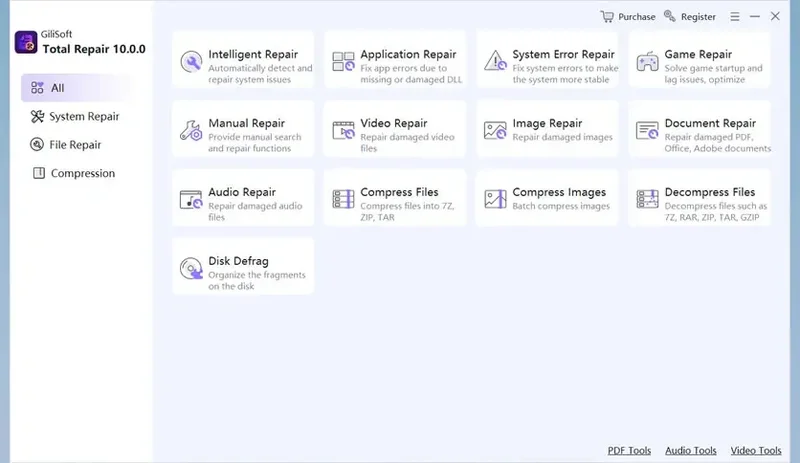Open the hamburger menu icon
This screenshot has height=463, width=800.
pos(735,17)
